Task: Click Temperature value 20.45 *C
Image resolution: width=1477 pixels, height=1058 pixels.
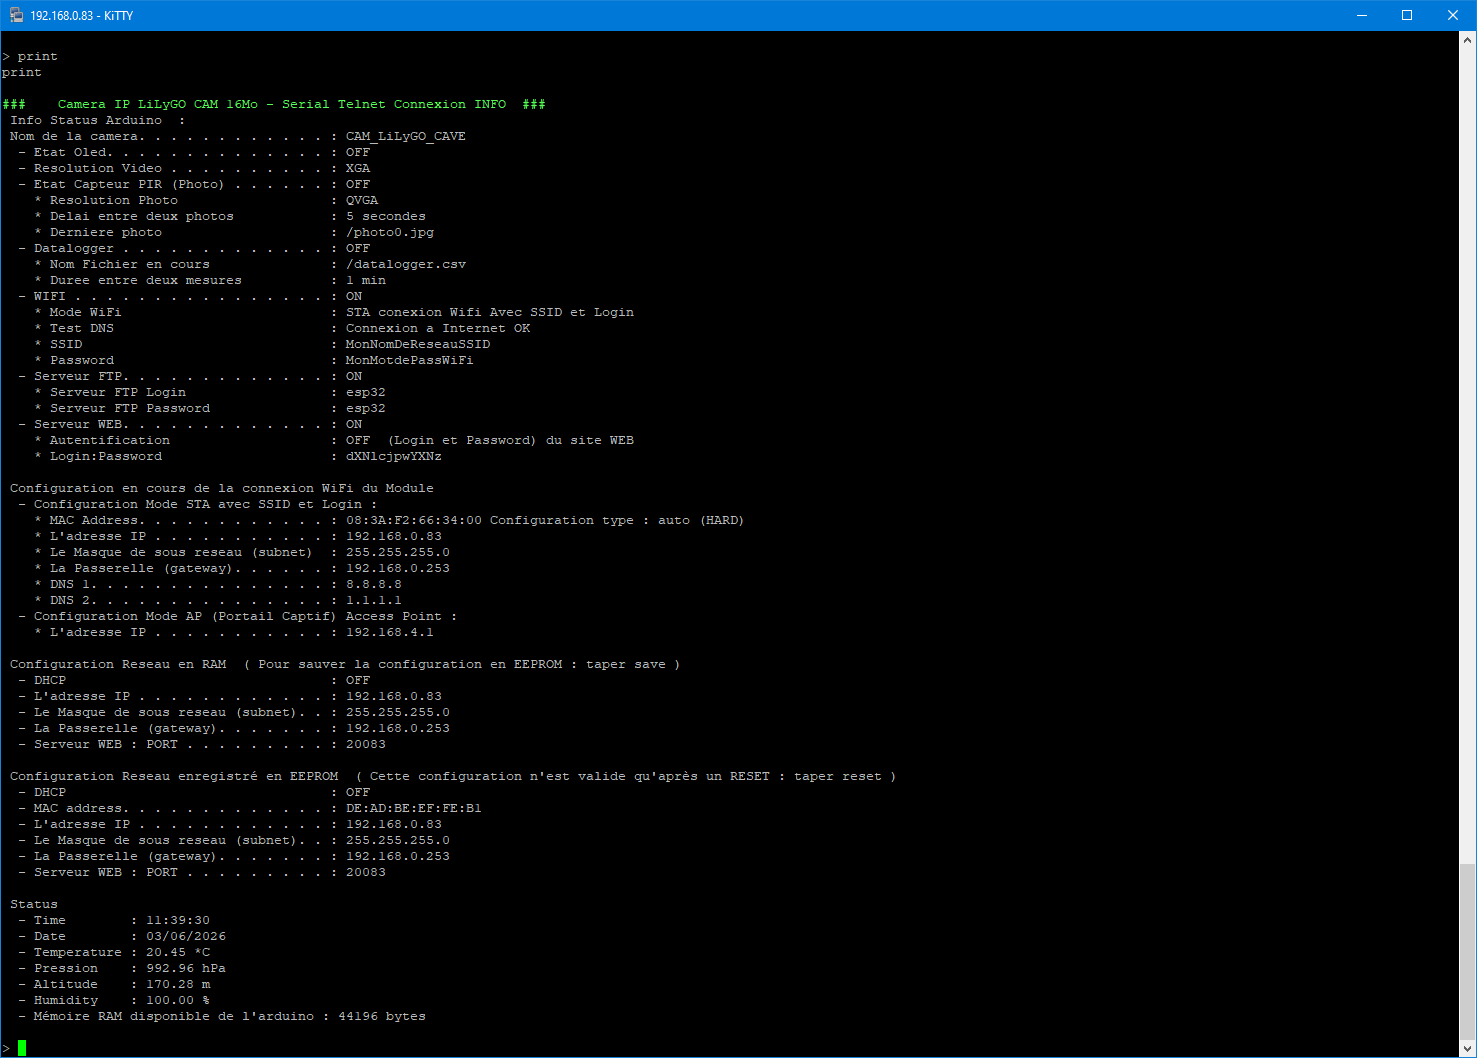Action: pos(178,952)
